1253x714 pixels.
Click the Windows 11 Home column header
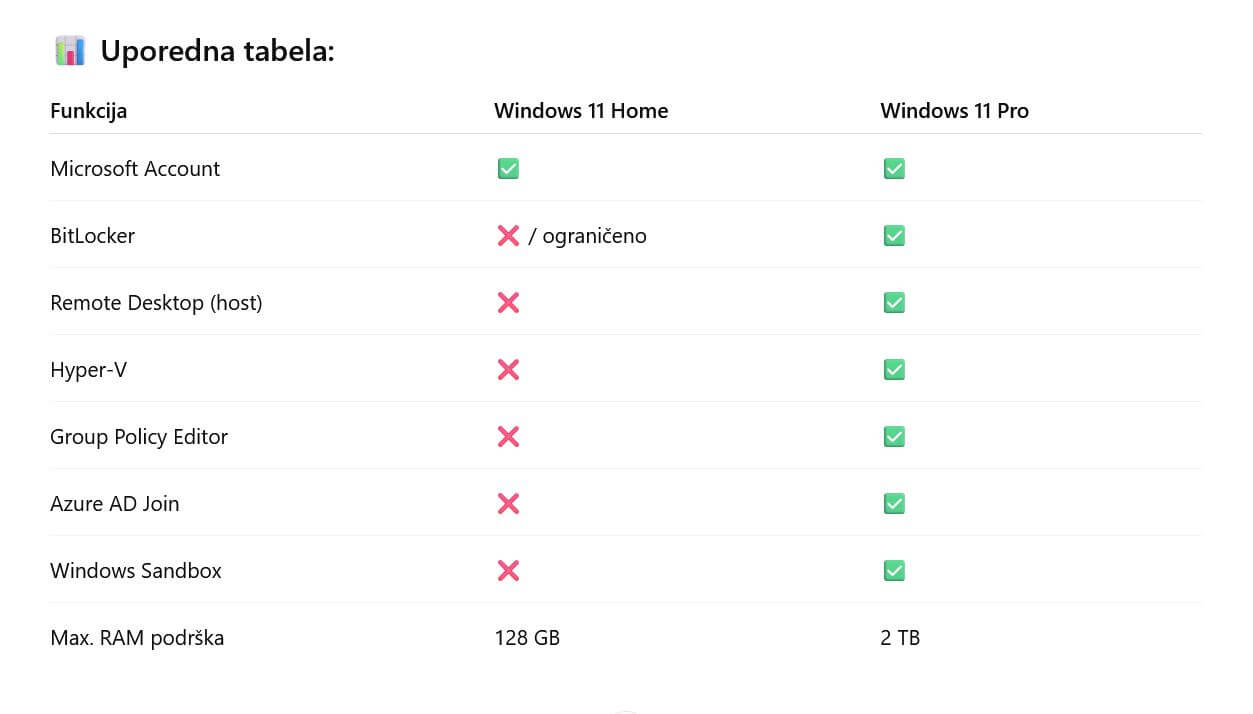click(580, 111)
